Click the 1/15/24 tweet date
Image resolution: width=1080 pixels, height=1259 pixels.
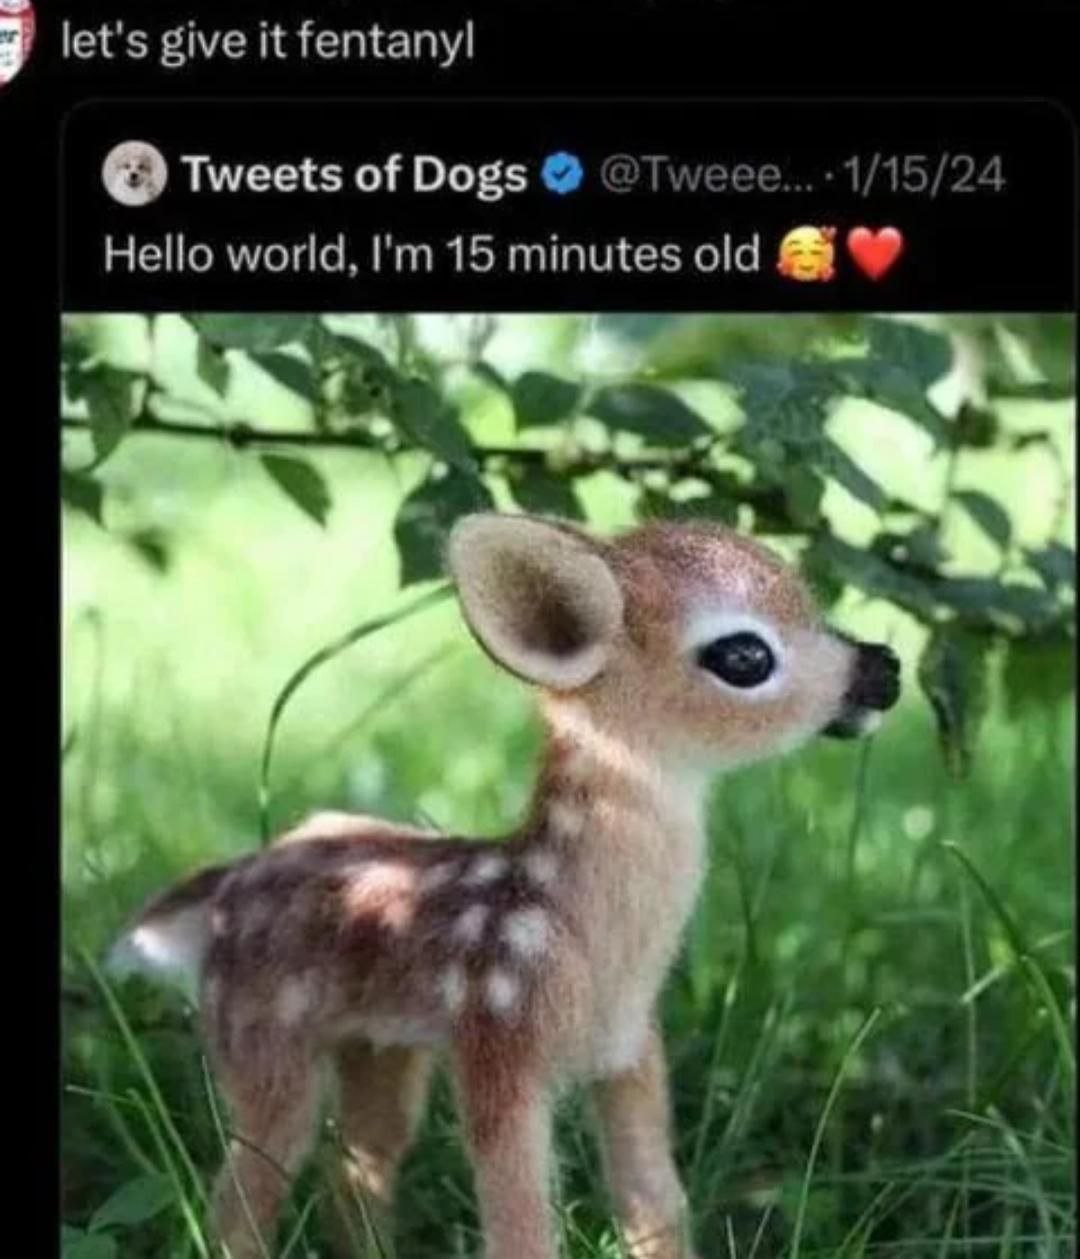tap(925, 177)
